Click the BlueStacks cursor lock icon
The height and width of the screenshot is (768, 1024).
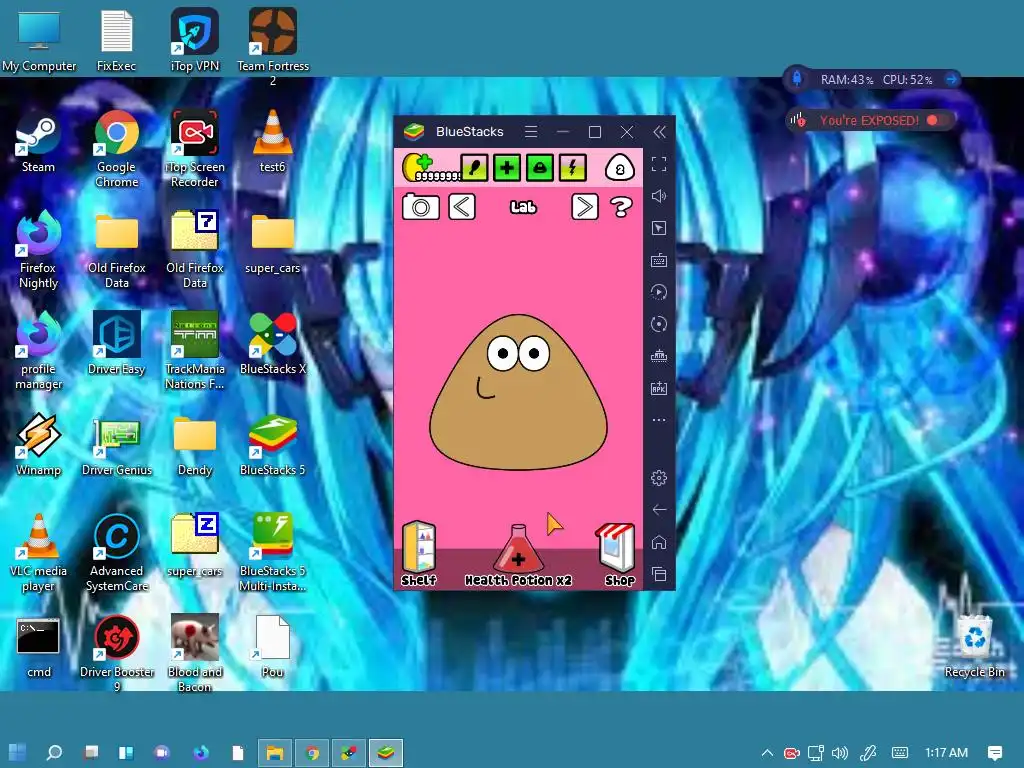coord(659,228)
